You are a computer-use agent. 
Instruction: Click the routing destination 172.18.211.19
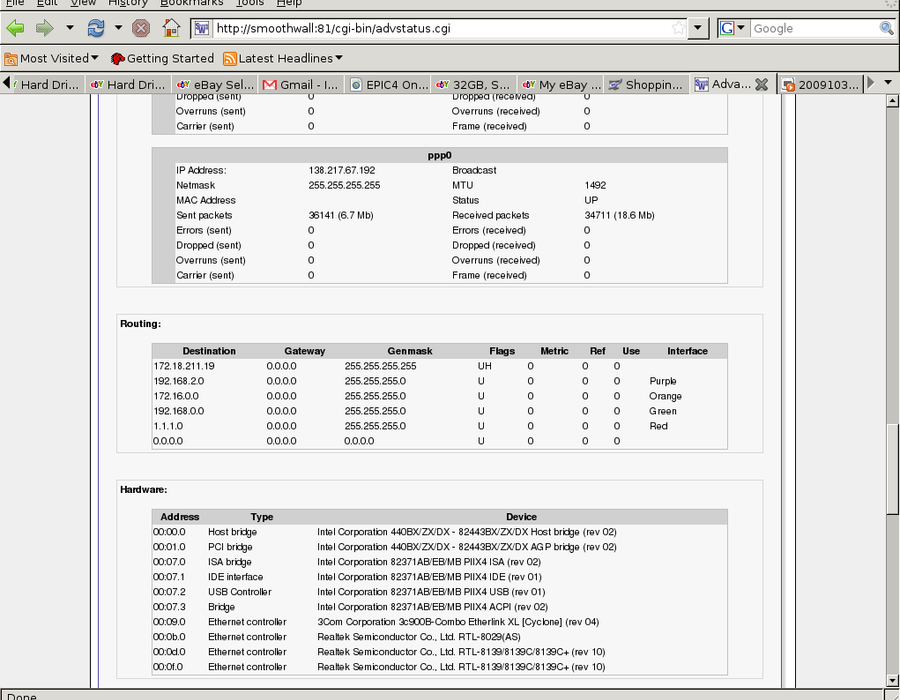click(184, 366)
